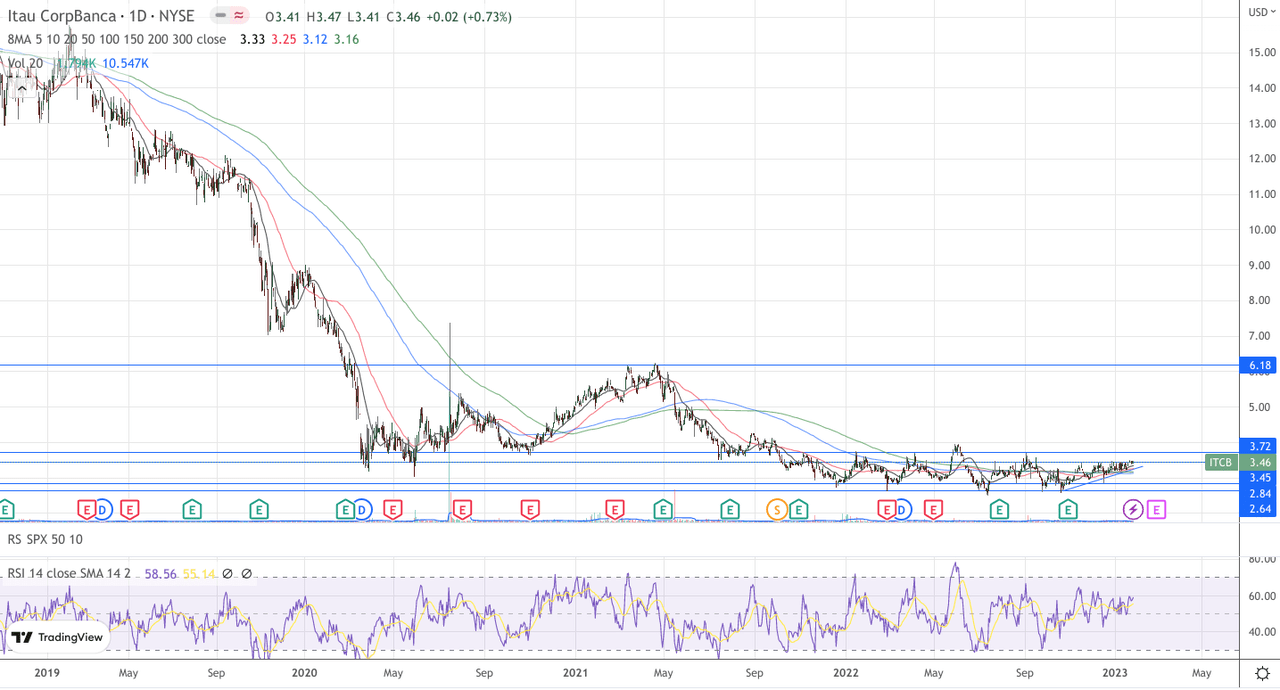Select the blue D dividend marker in early 2020

coord(362,510)
